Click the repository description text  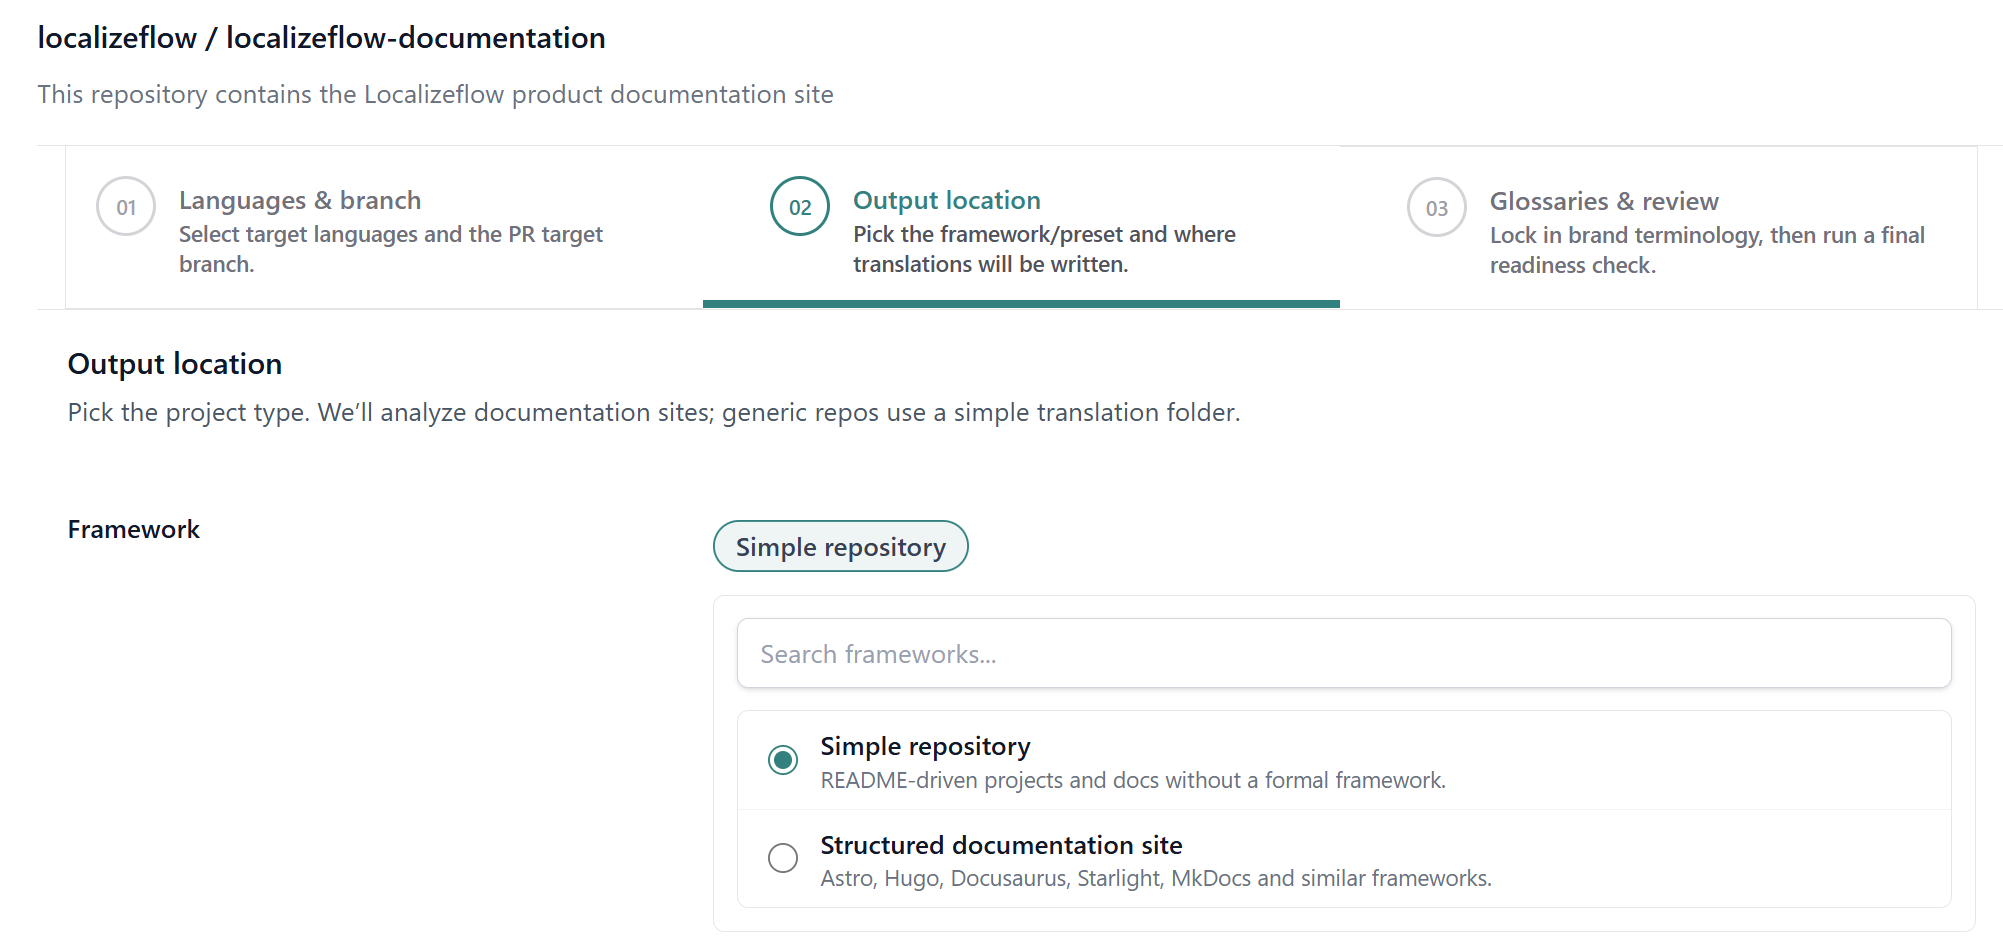(435, 94)
